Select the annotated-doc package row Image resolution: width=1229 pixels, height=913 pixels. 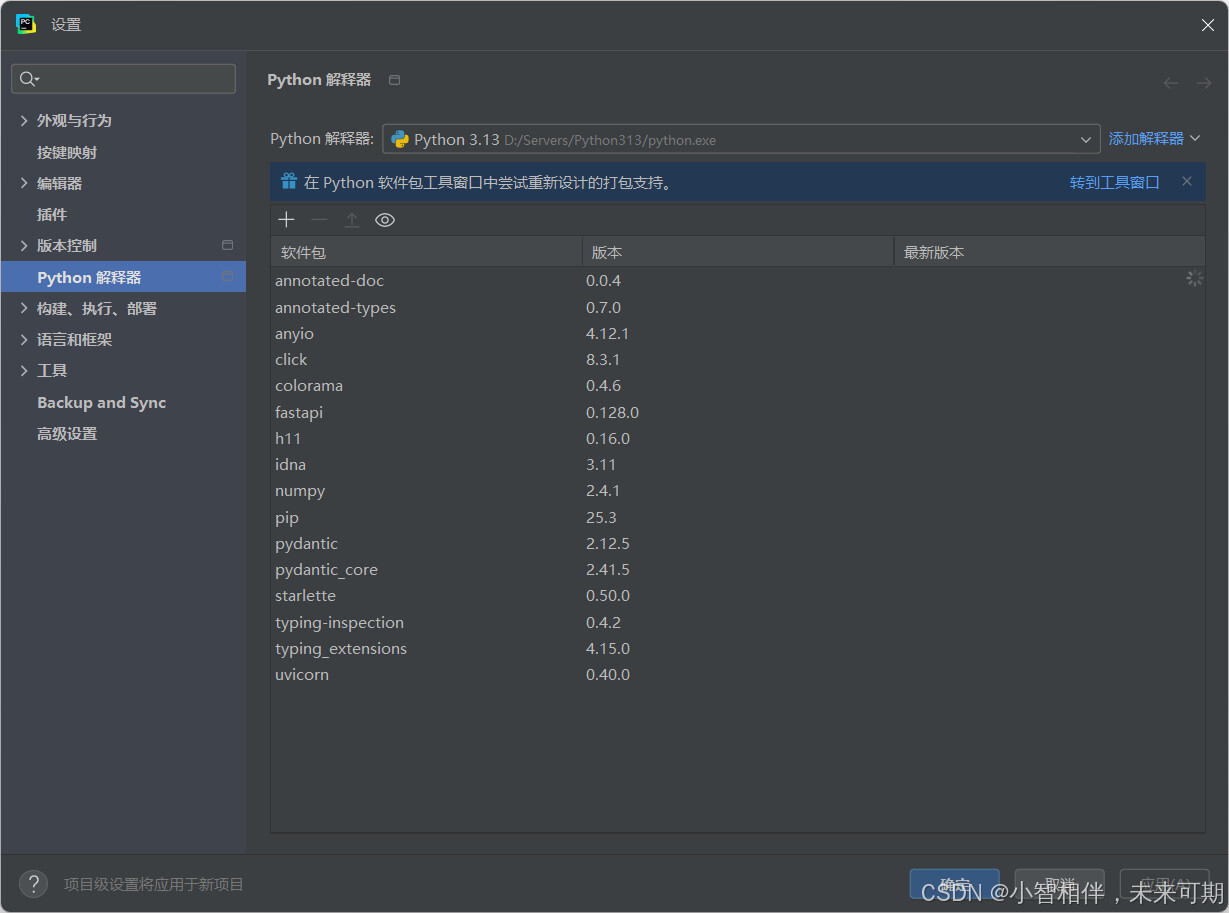[x=737, y=280]
